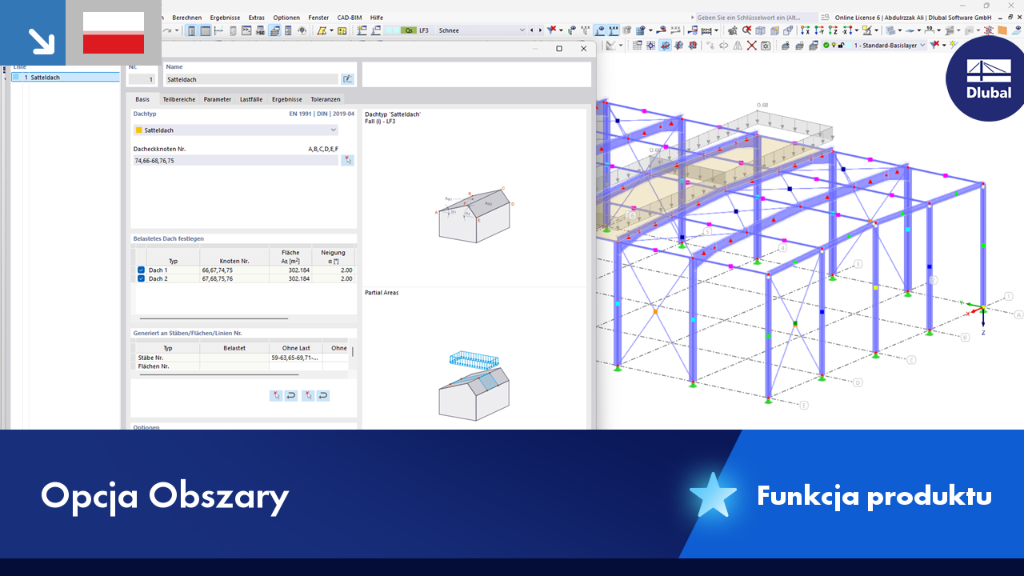Switch to the Toleranzen tab
The image size is (1024, 576).
click(x=325, y=99)
